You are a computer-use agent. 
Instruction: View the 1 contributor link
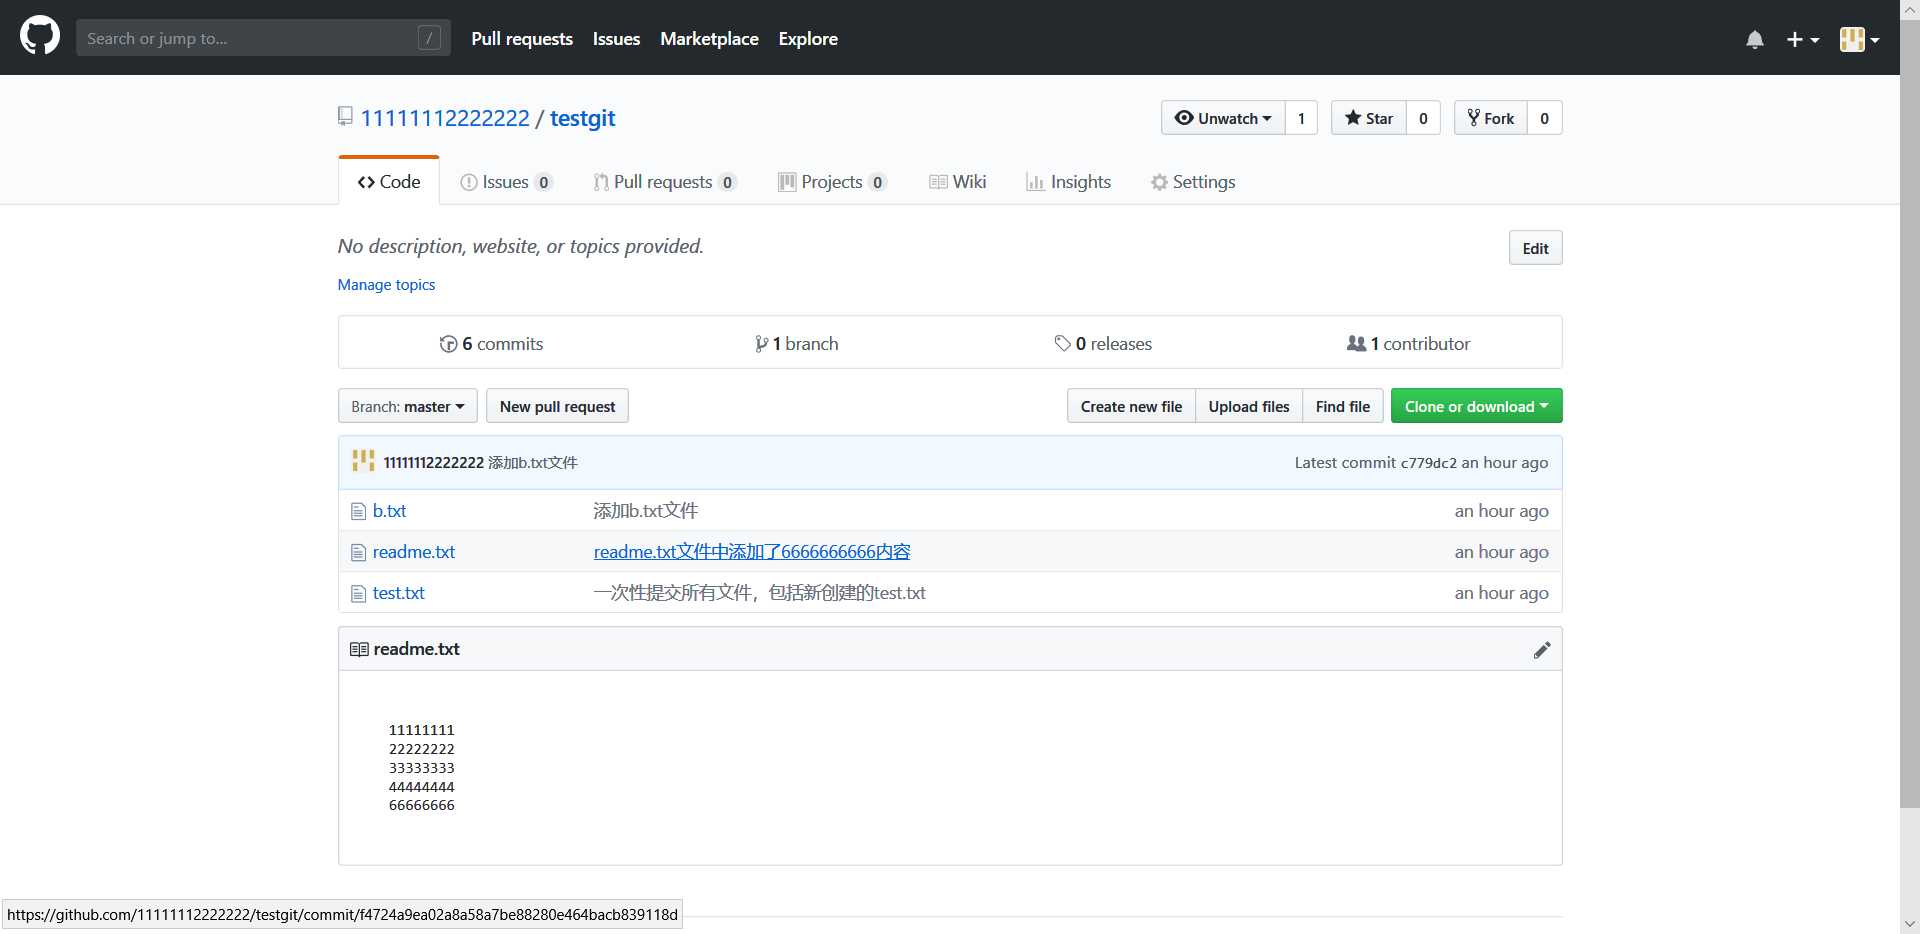[x=1408, y=344]
